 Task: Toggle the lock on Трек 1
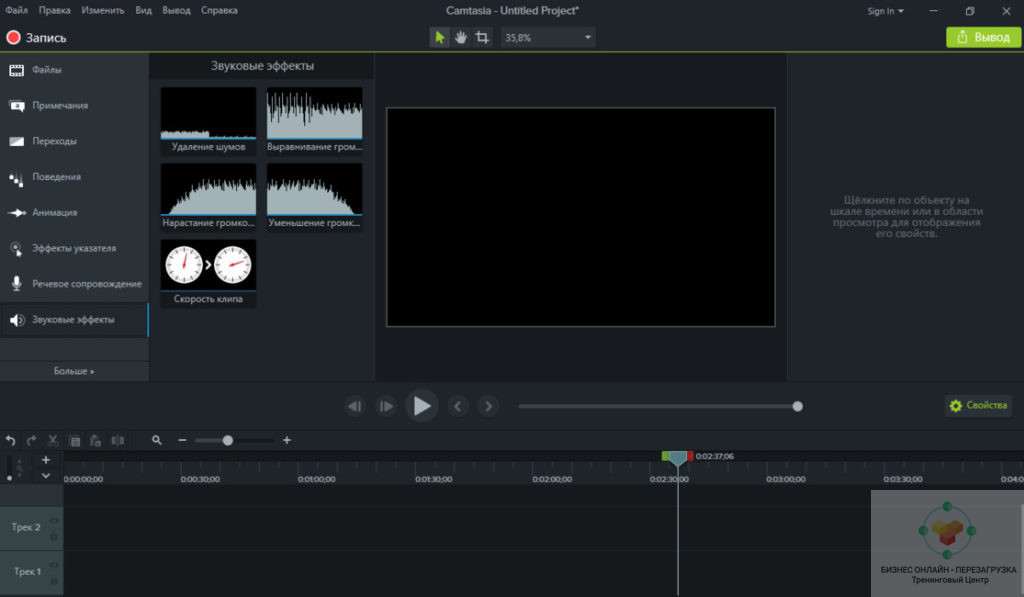(54, 580)
